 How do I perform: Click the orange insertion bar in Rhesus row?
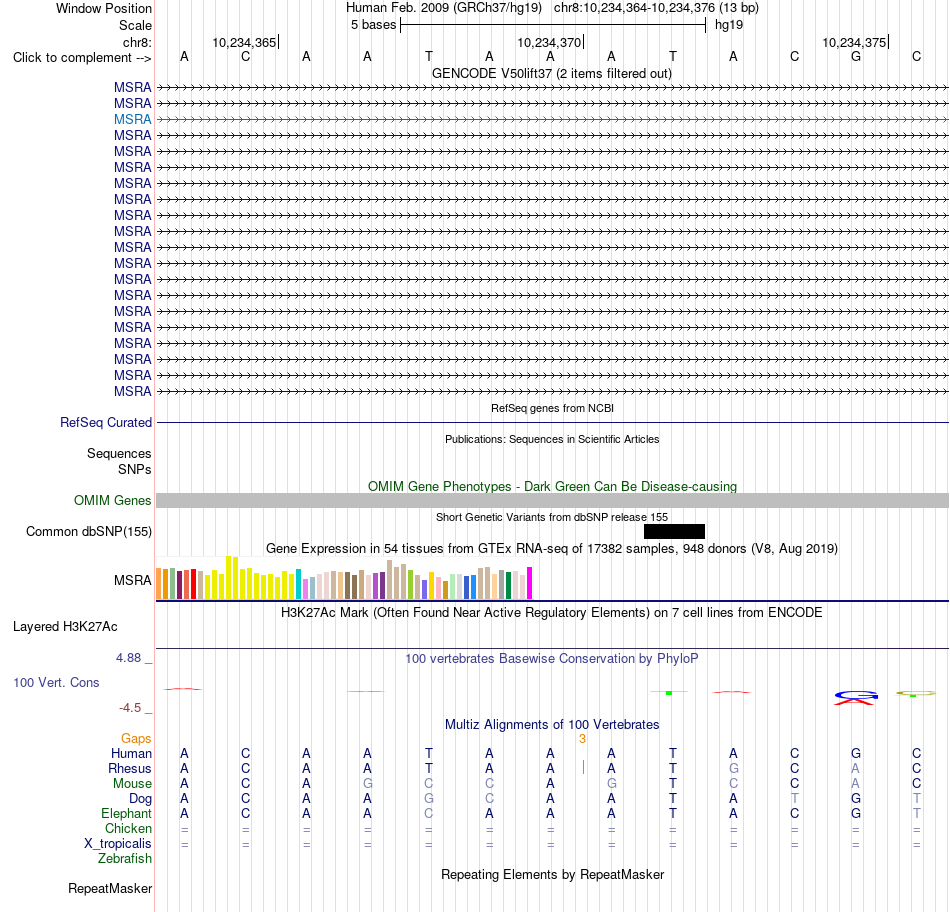(x=583, y=767)
